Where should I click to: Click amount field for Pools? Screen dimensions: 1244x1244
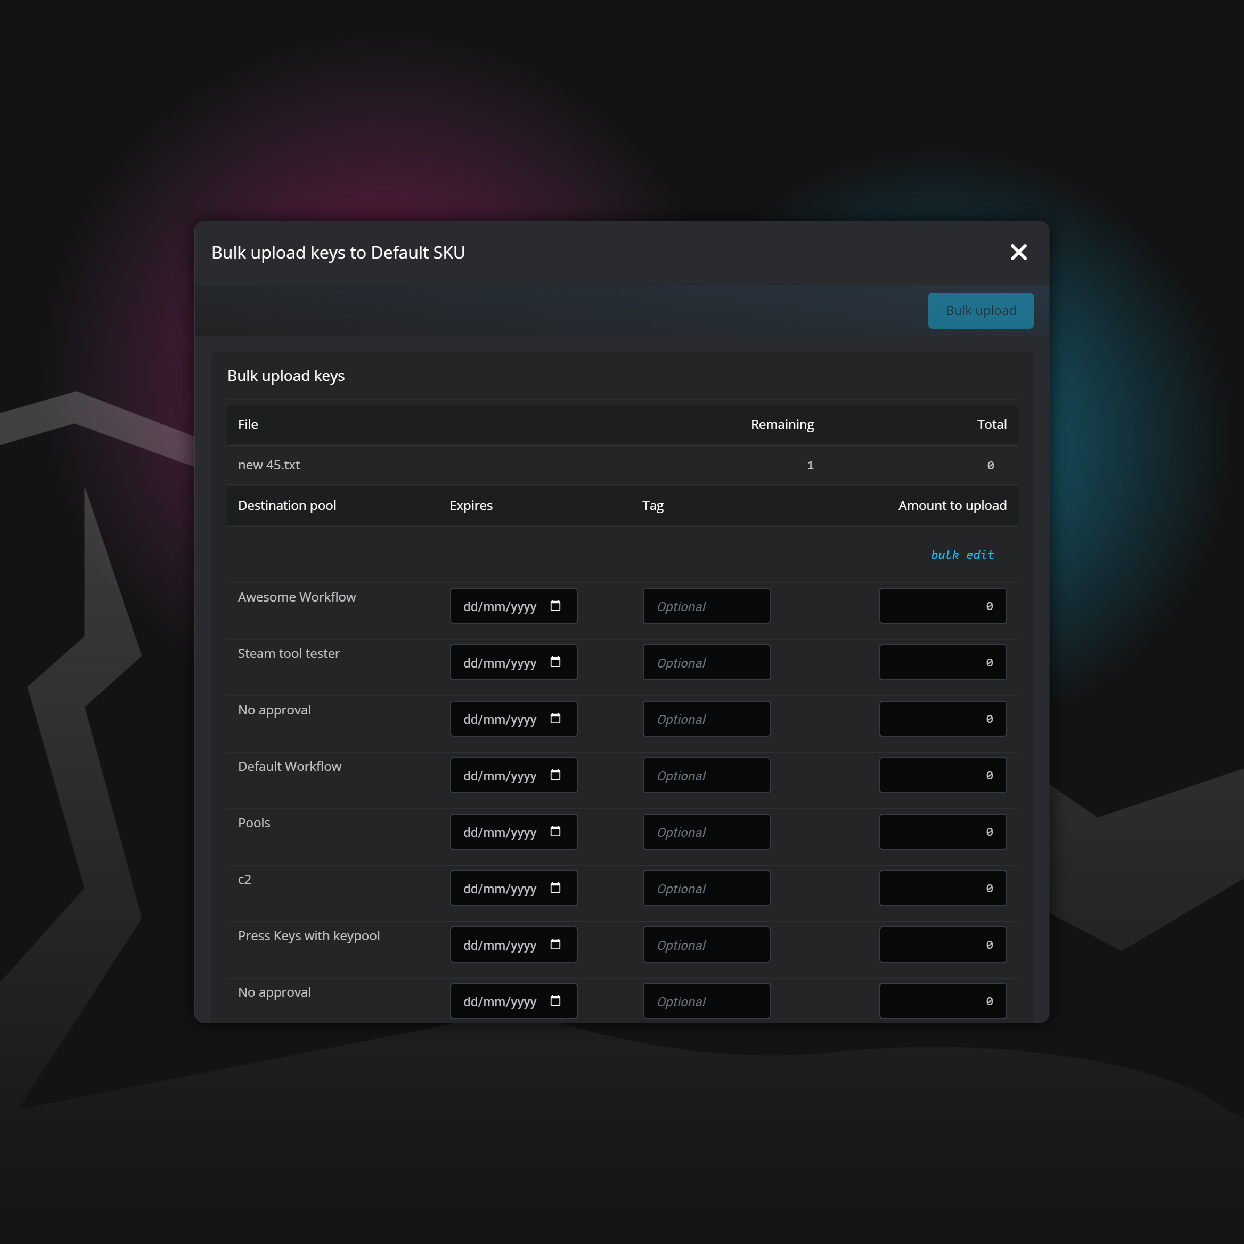pyautogui.click(x=942, y=832)
